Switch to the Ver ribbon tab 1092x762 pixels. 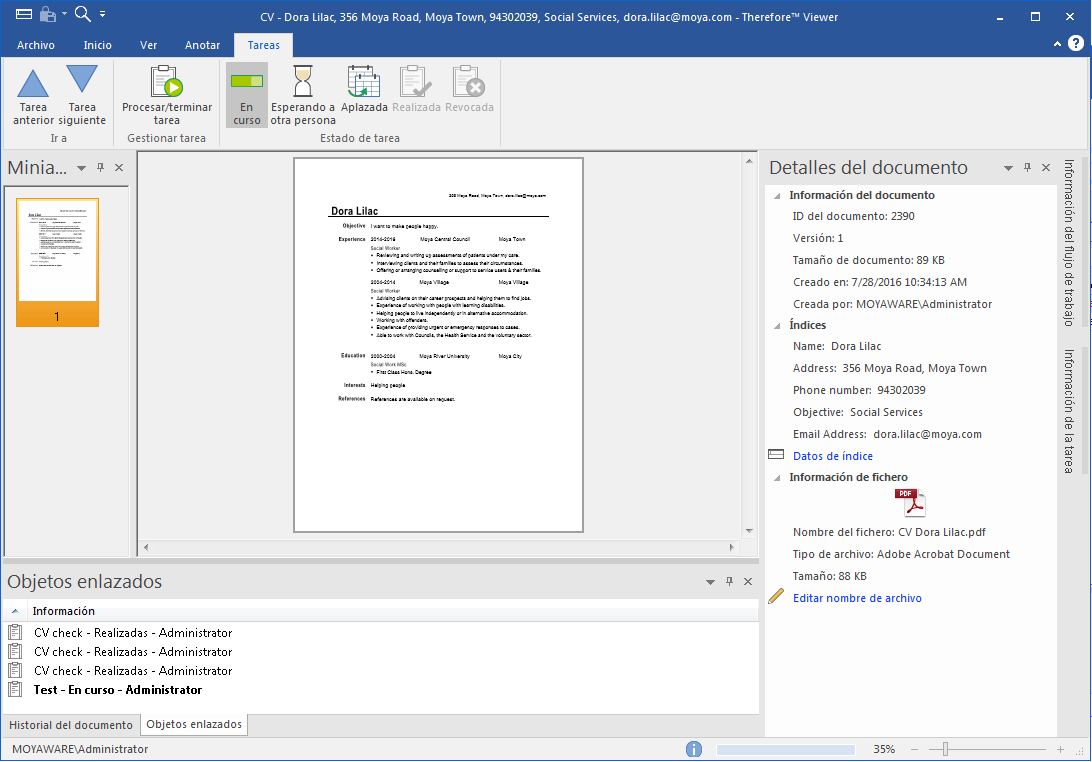coord(148,45)
